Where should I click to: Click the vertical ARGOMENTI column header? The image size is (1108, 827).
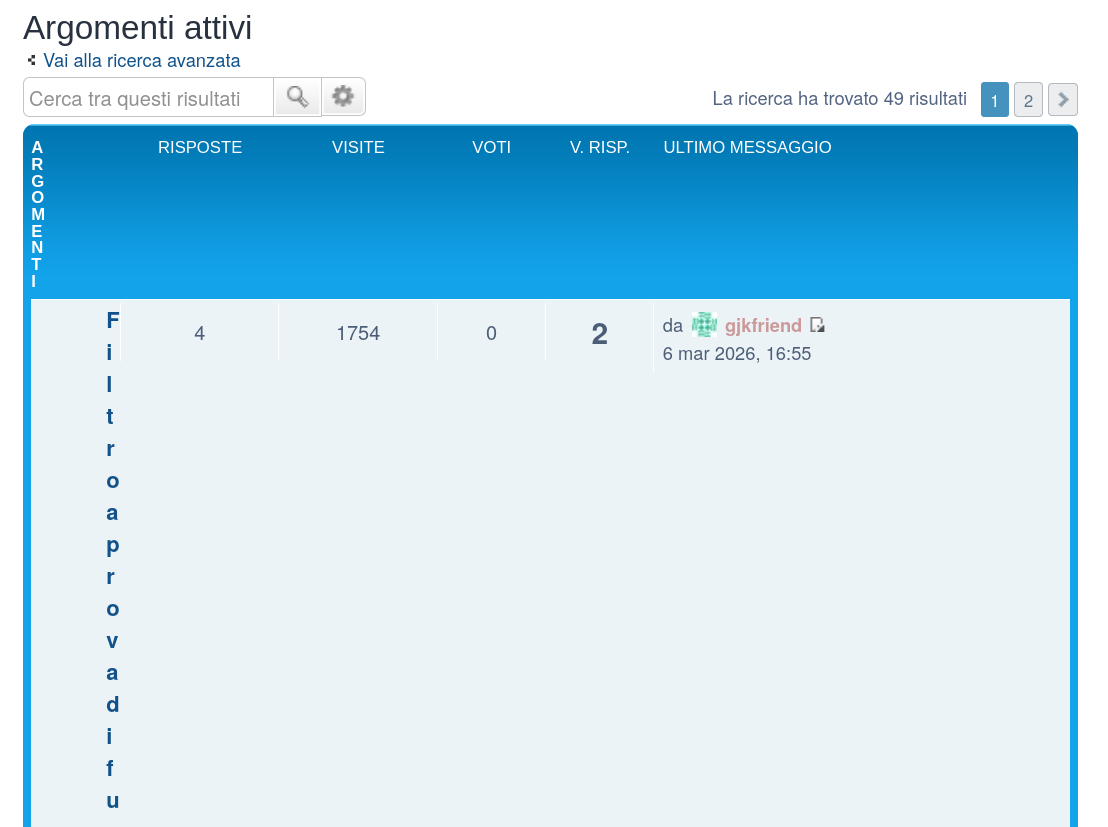pyautogui.click(x=37, y=214)
